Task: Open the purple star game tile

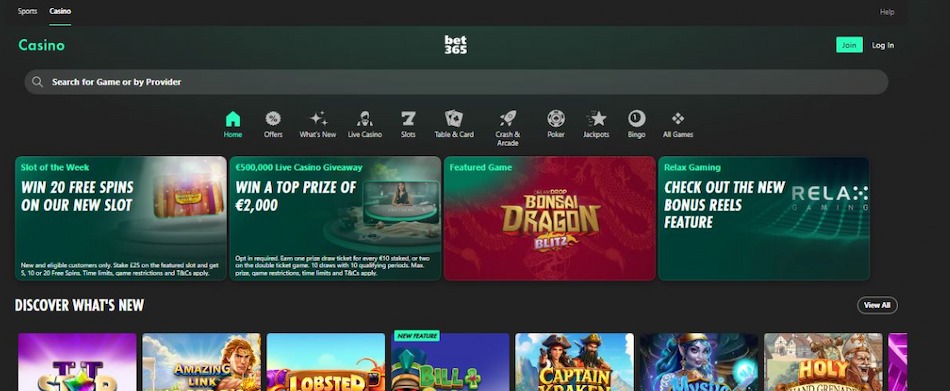Action: pyautogui.click(x=78, y=362)
